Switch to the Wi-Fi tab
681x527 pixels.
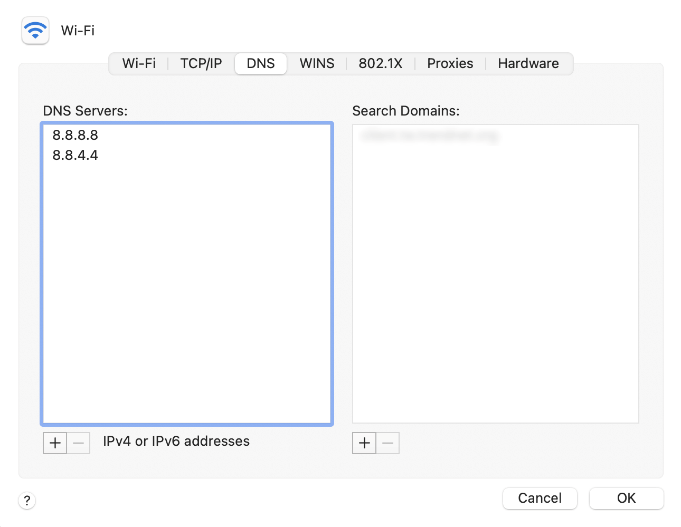pos(139,63)
